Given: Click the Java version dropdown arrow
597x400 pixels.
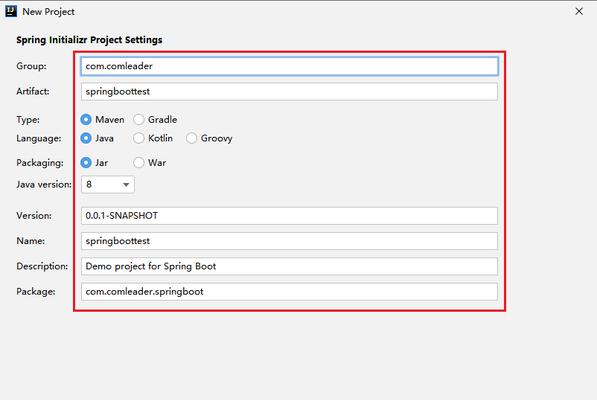Looking at the screenshot, I should pos(126,185).
